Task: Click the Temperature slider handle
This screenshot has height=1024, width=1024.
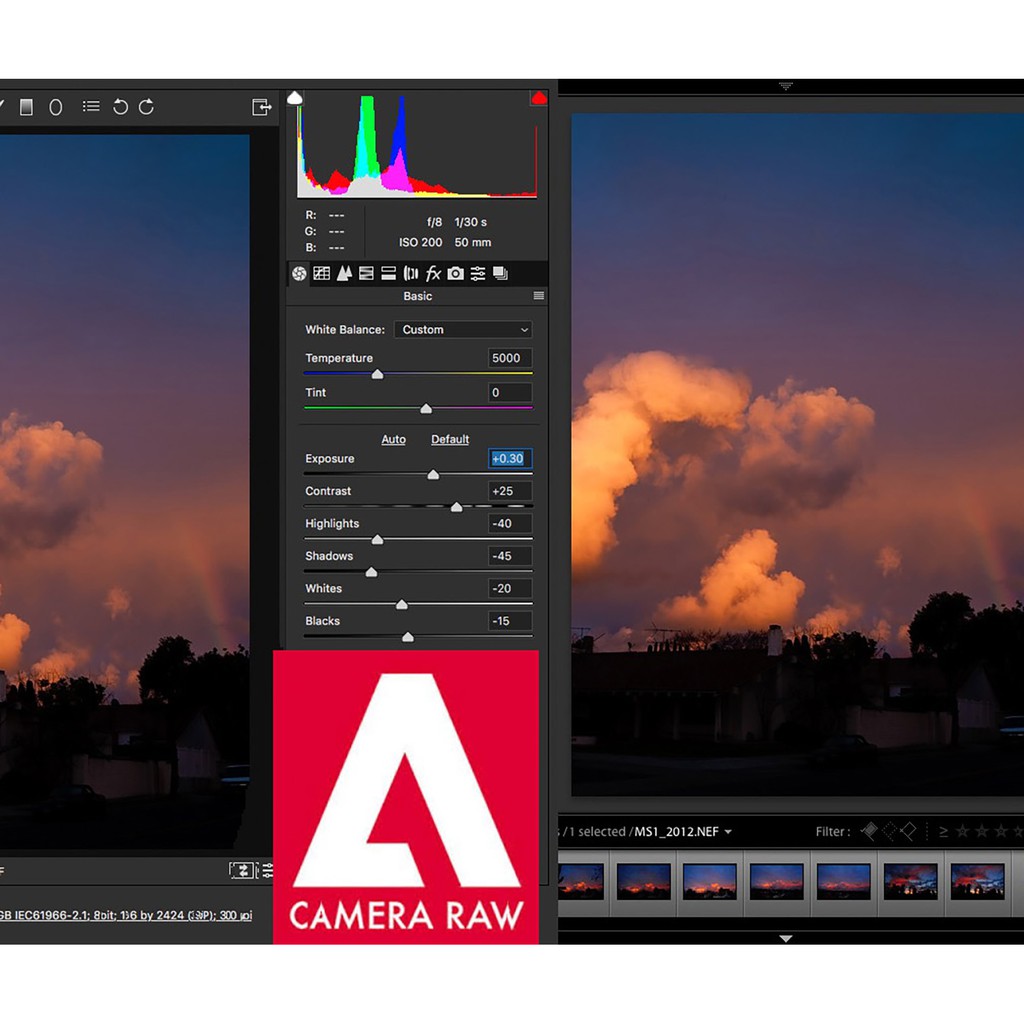Action: pos(377,374)
